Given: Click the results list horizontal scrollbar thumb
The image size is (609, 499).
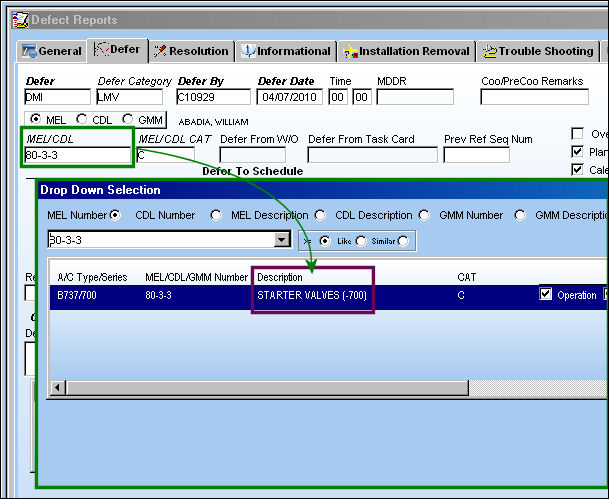Looking at the screenshot, I should coord(267,387).
